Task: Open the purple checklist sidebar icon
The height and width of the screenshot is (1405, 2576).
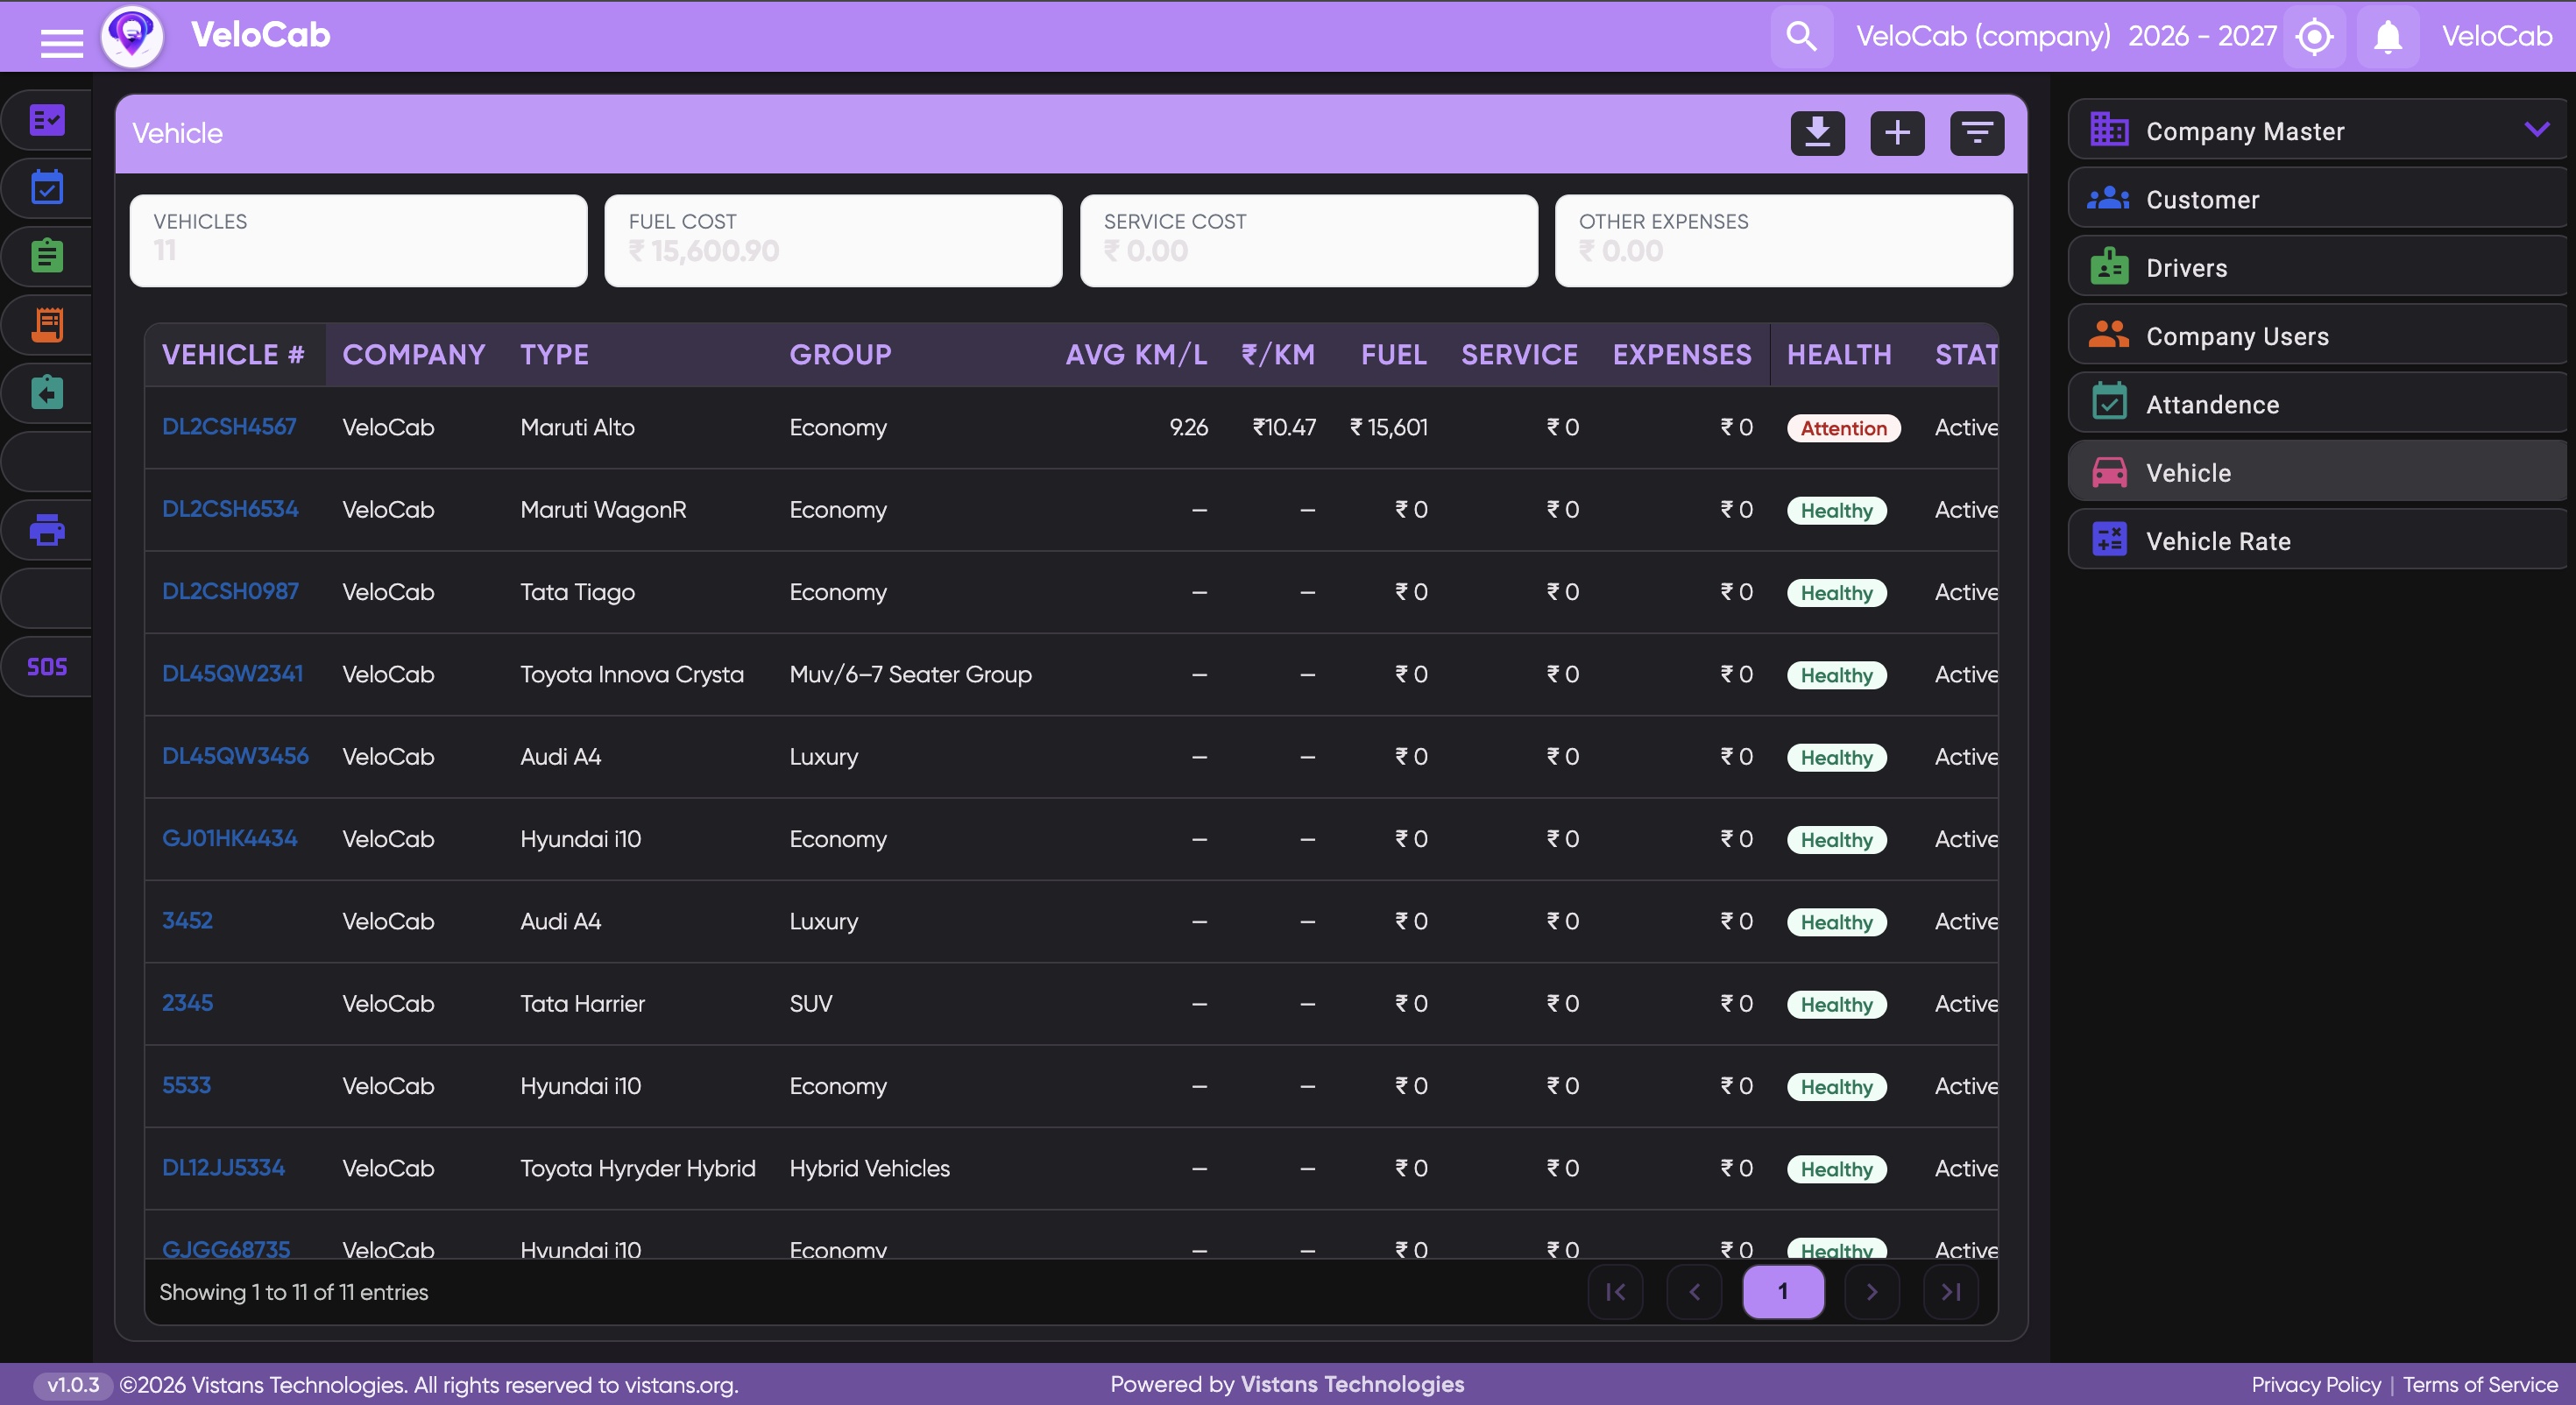Action: tap(47, 120)
